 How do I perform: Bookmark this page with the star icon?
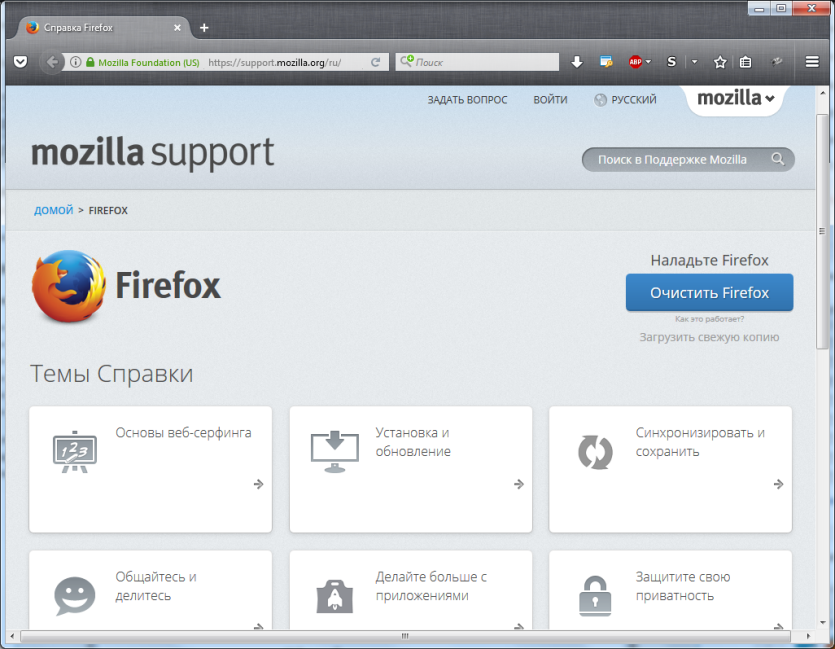pos(720,62)
